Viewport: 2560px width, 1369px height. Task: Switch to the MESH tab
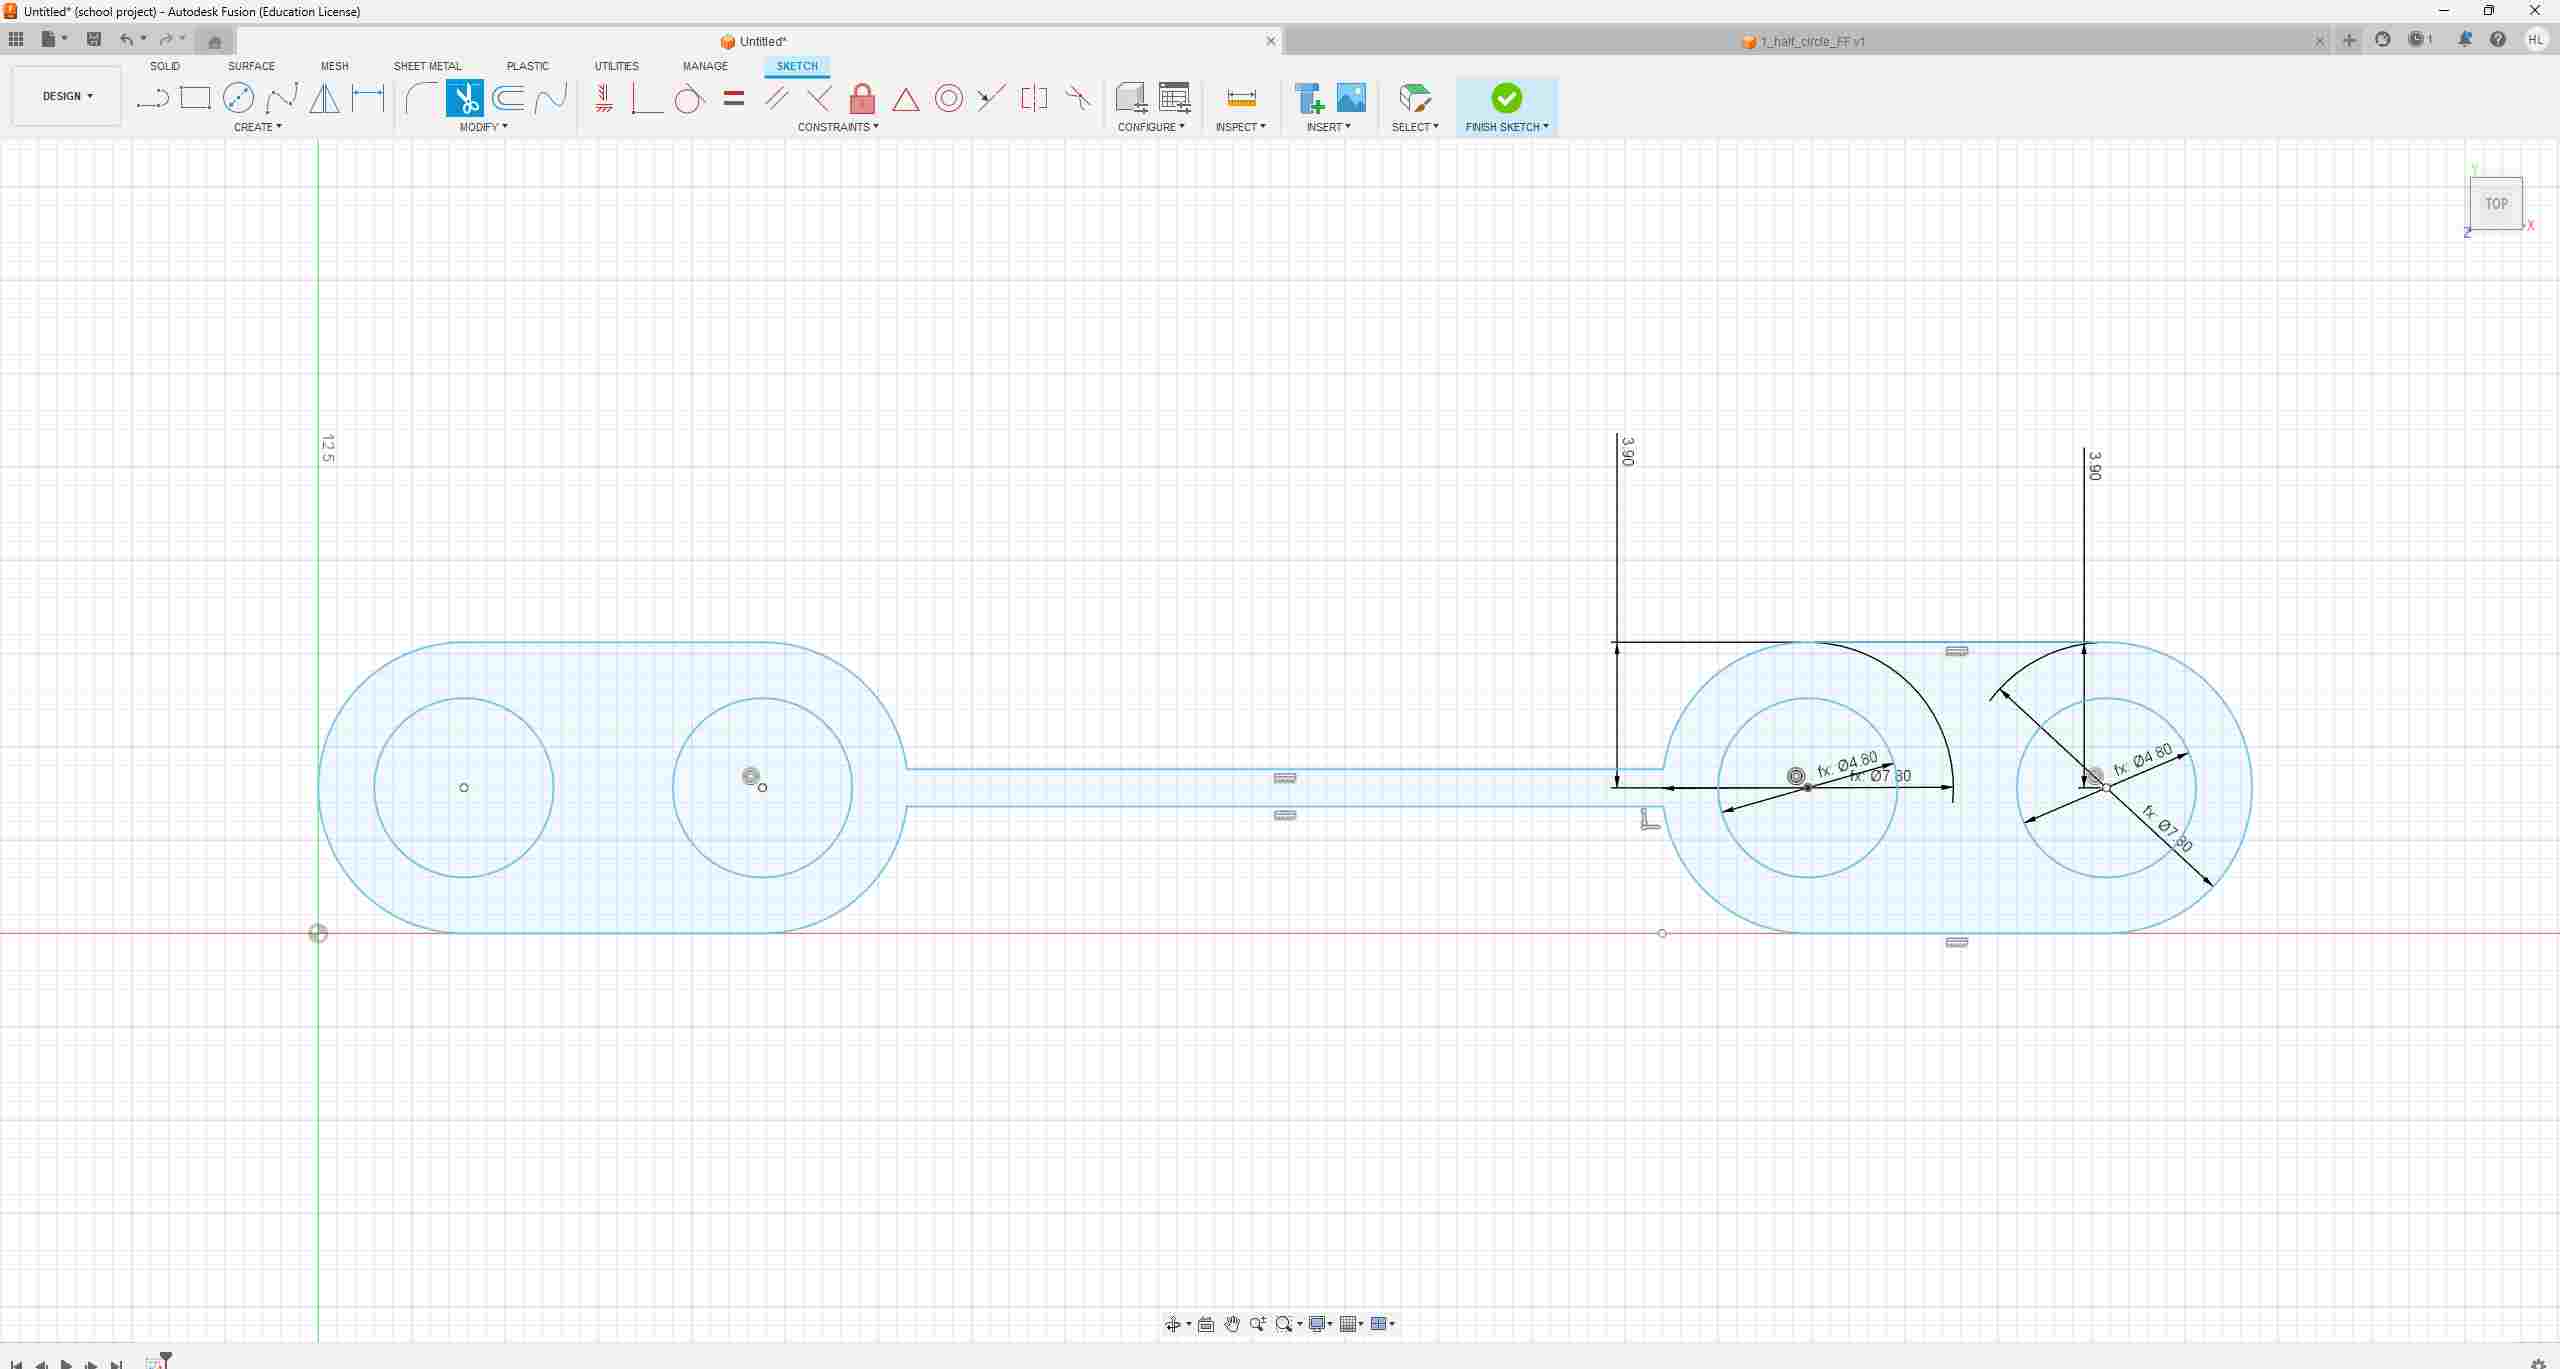pos(334,66)
